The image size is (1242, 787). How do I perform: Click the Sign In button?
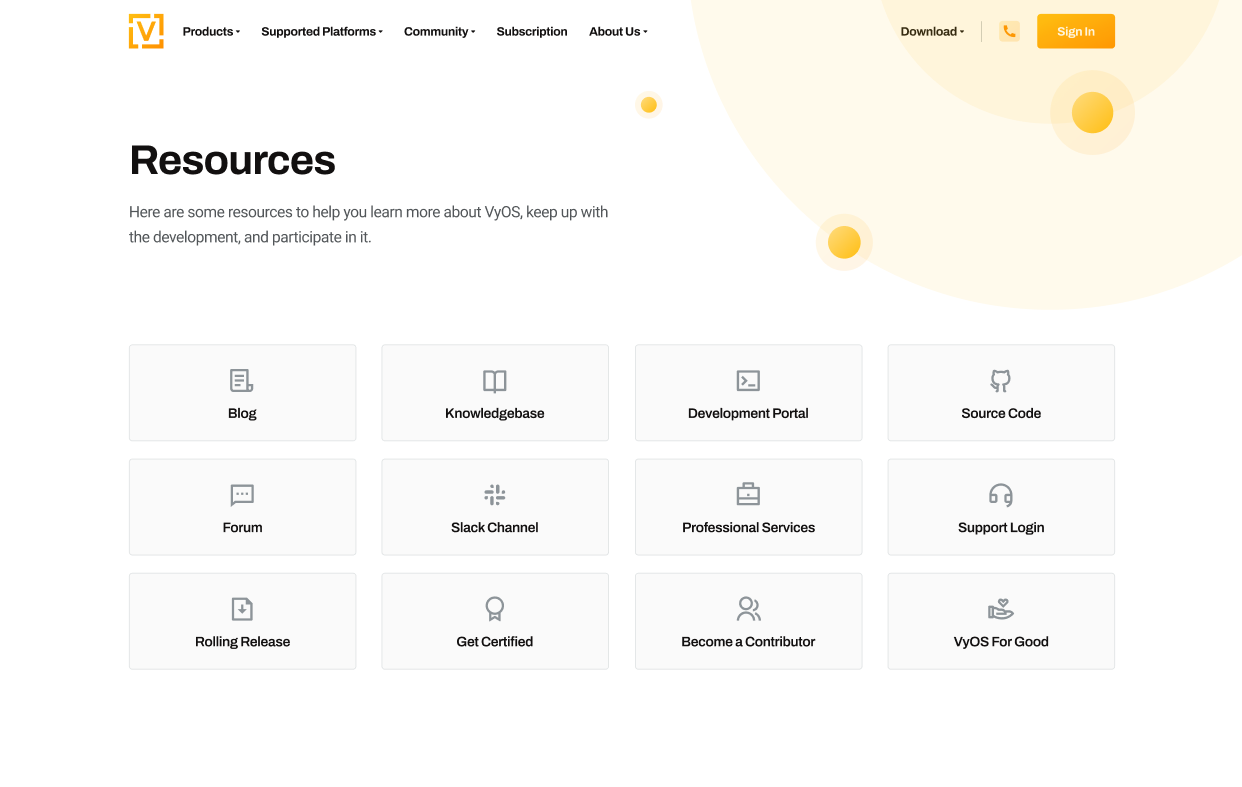pos(1075,31)
